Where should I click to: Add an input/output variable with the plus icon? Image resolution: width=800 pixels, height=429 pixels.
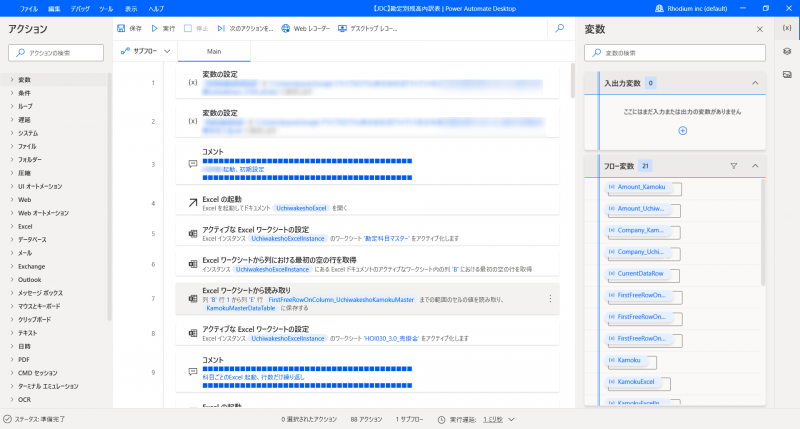(683, 131)
